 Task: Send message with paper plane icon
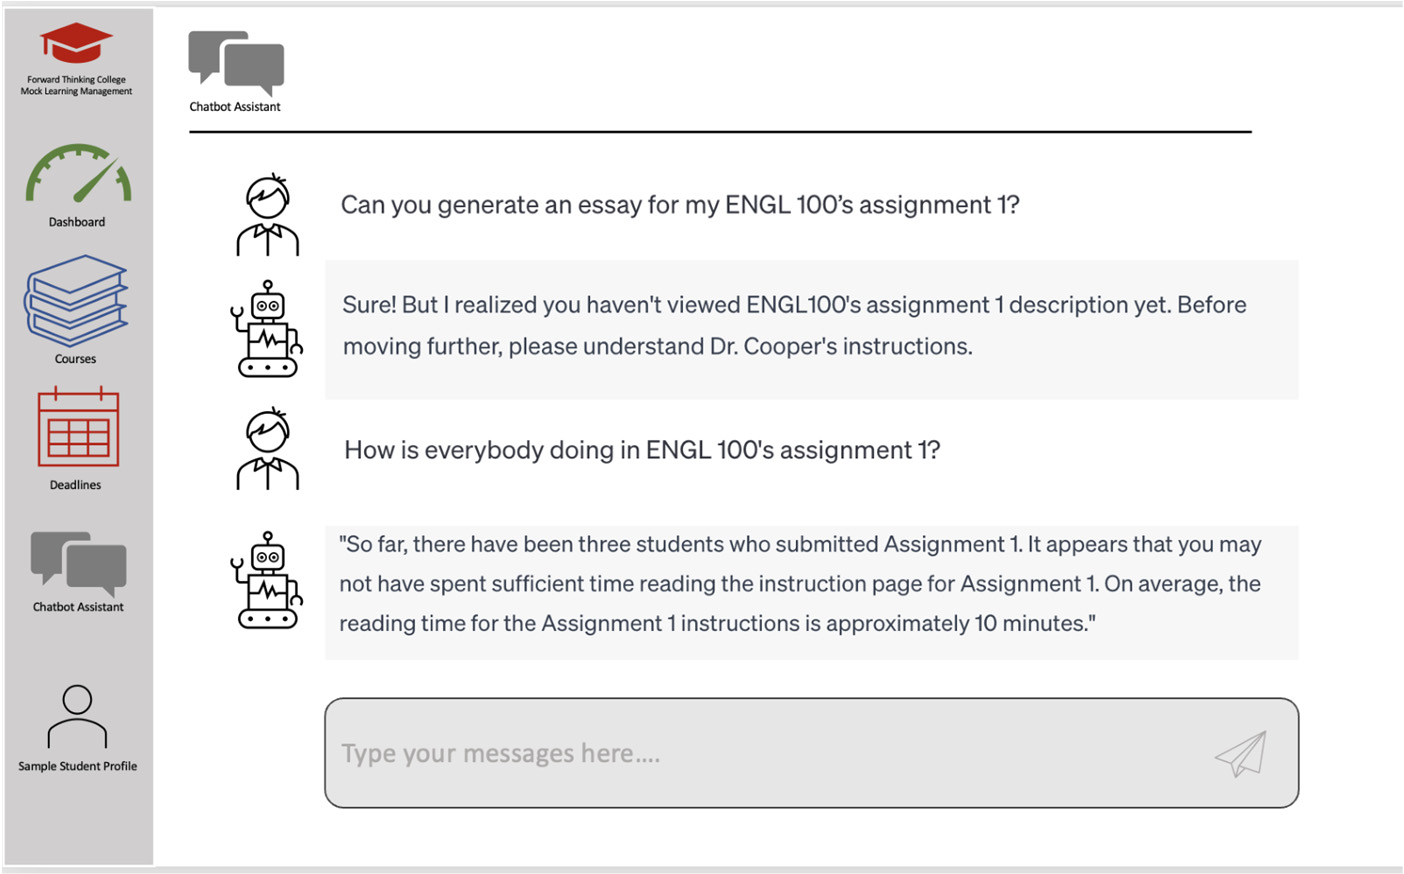[1241, 753]
